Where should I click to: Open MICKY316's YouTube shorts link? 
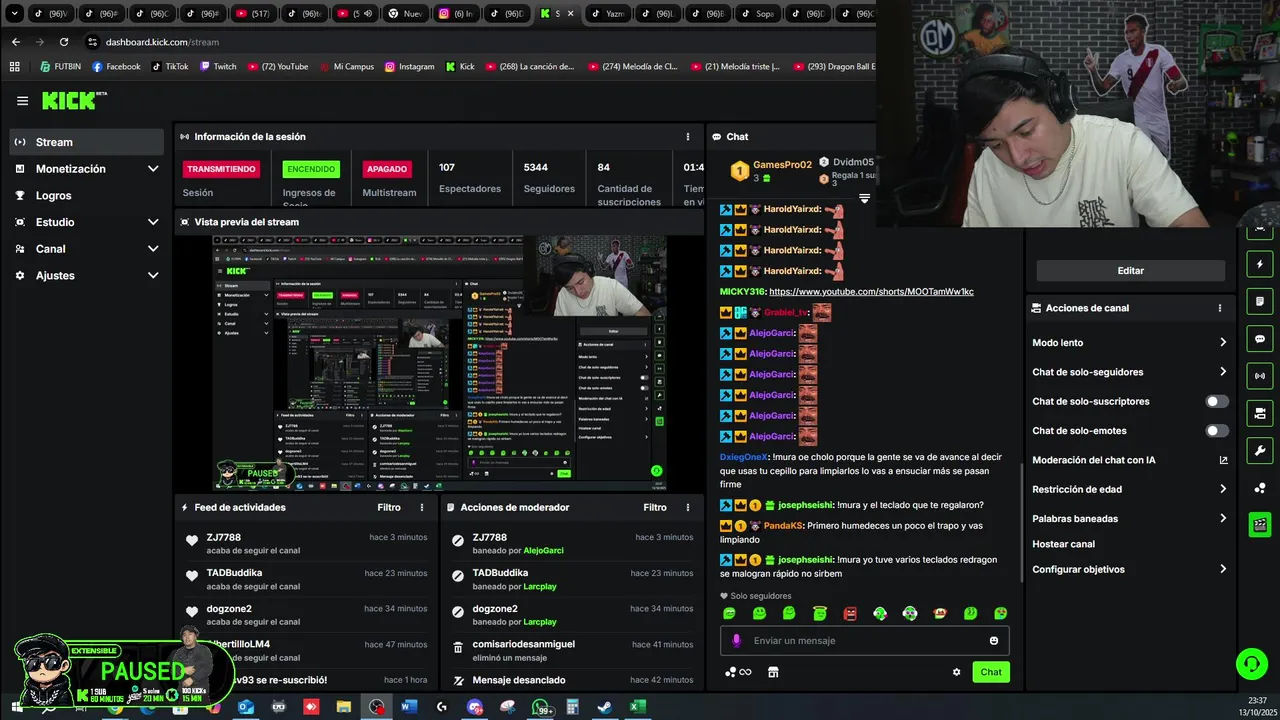(x=871, y=292)
